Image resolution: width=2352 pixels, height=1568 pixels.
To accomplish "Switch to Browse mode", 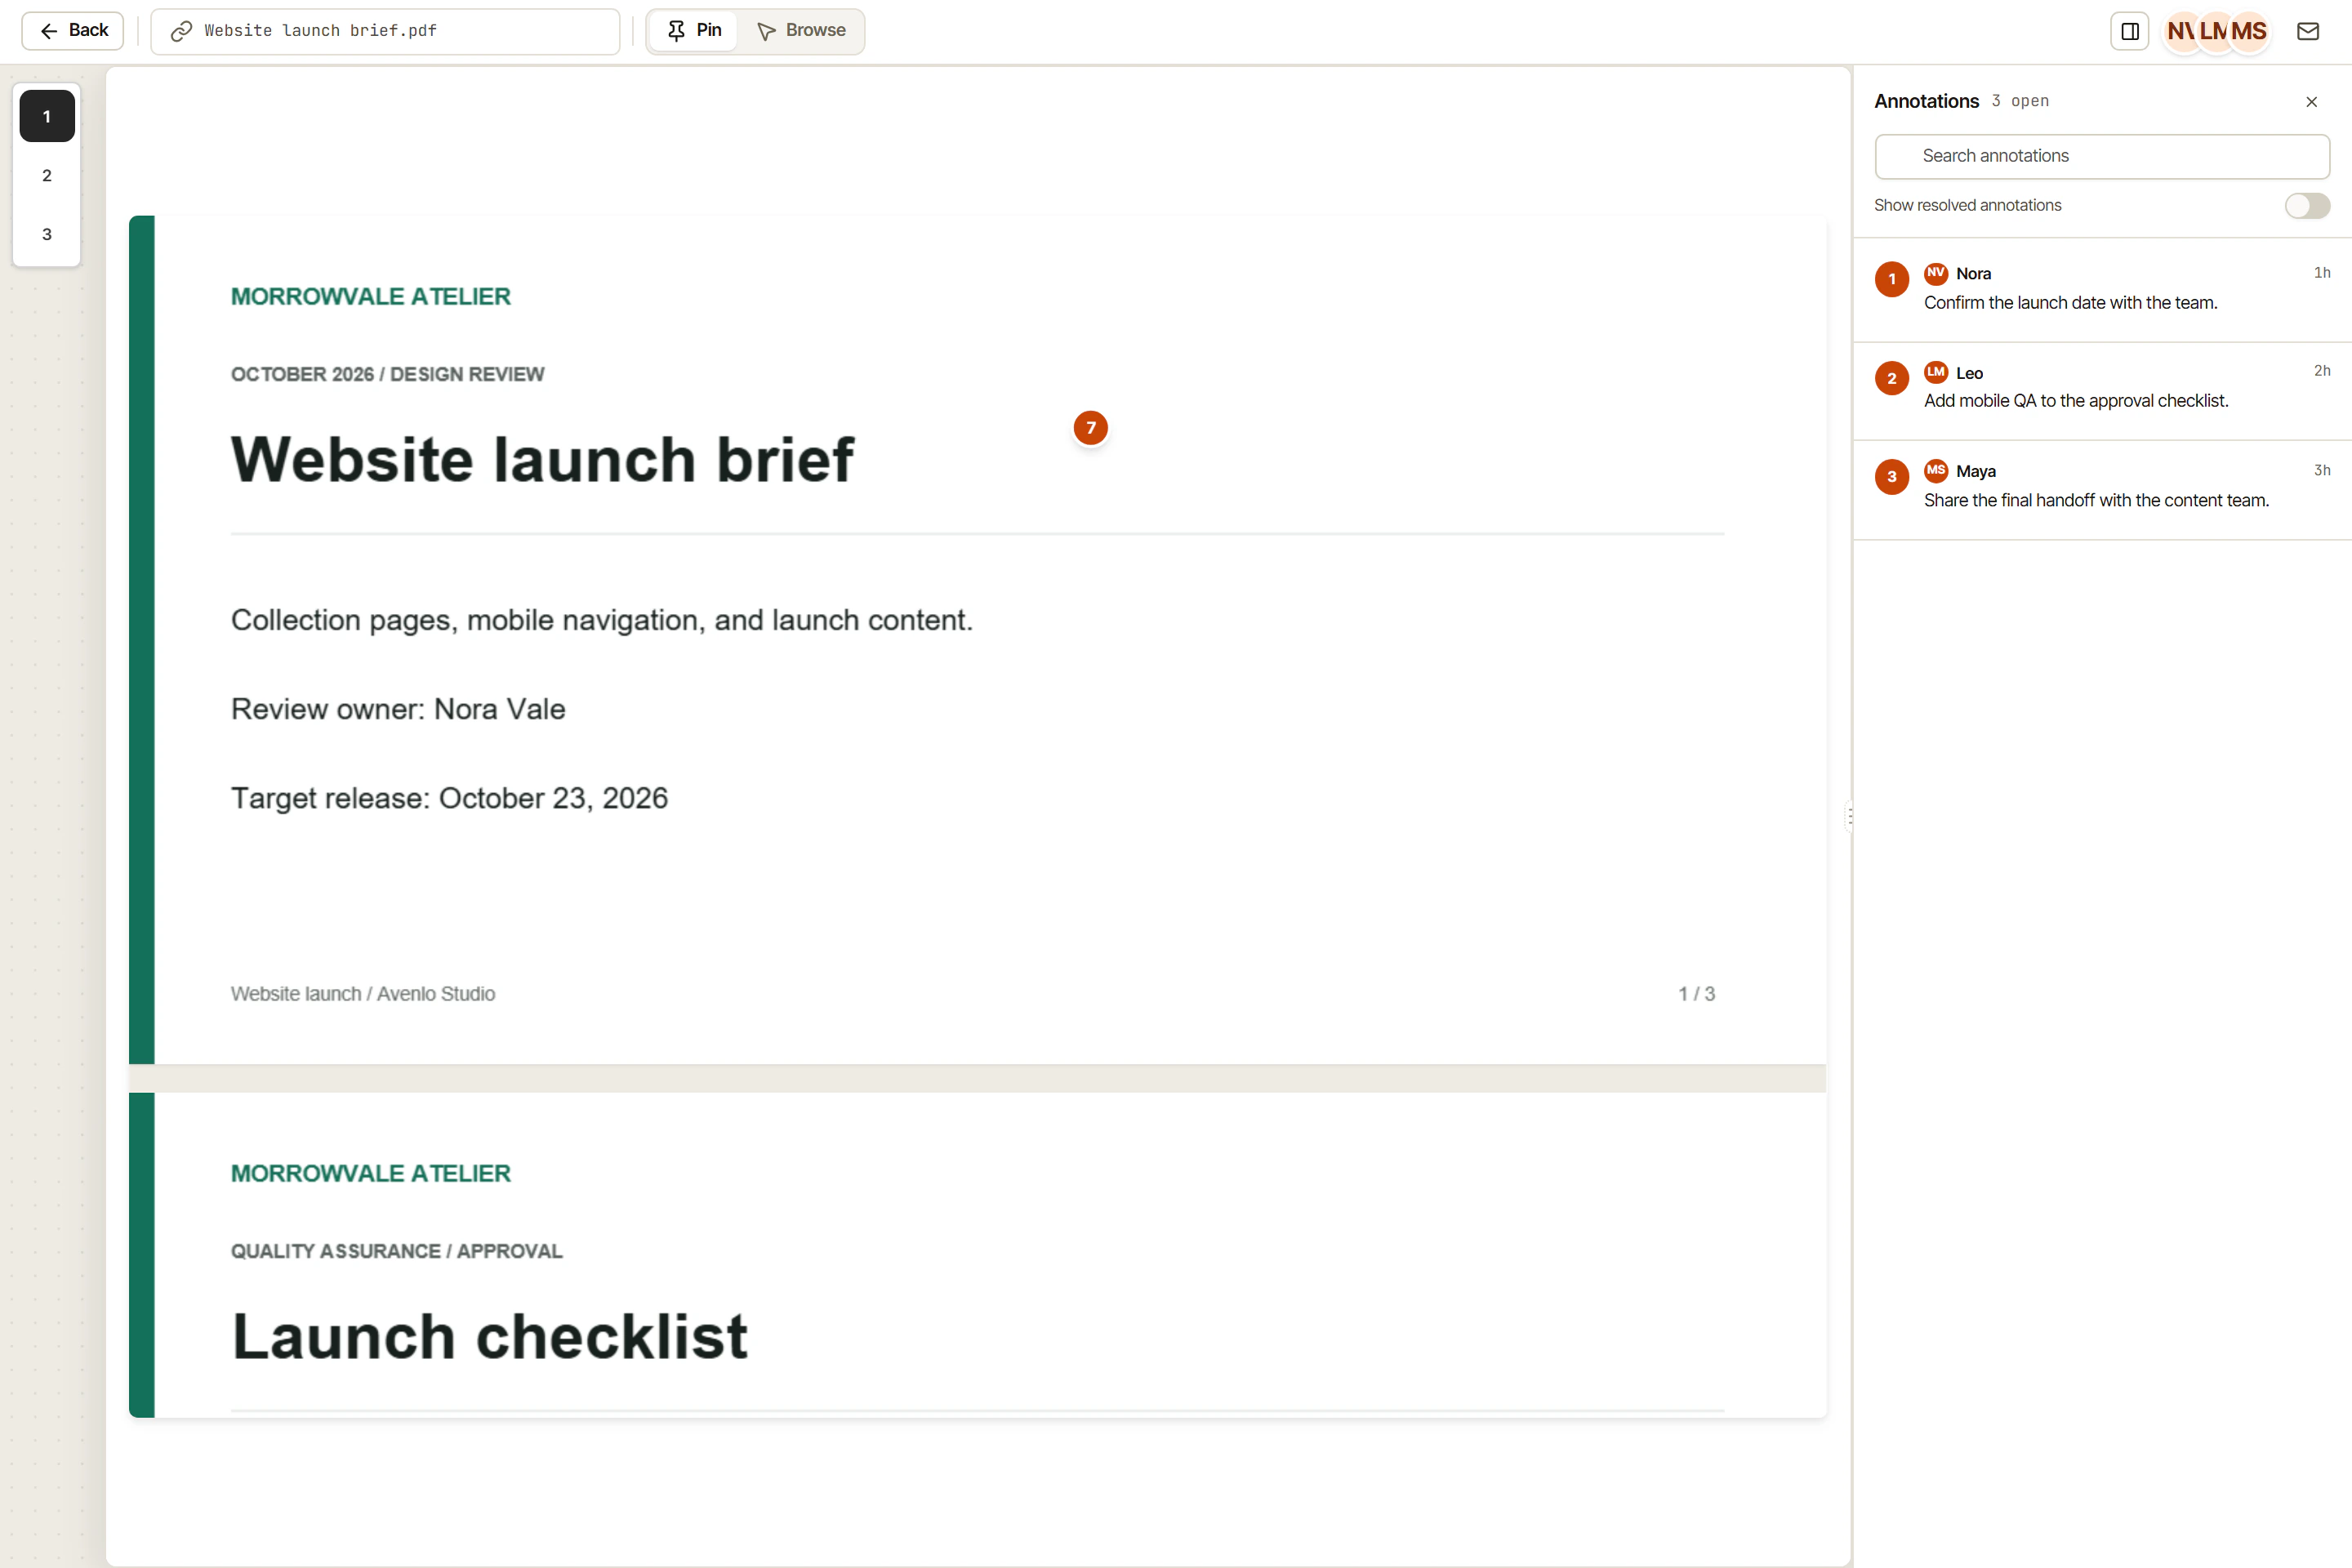I will (x=801, y=31).
